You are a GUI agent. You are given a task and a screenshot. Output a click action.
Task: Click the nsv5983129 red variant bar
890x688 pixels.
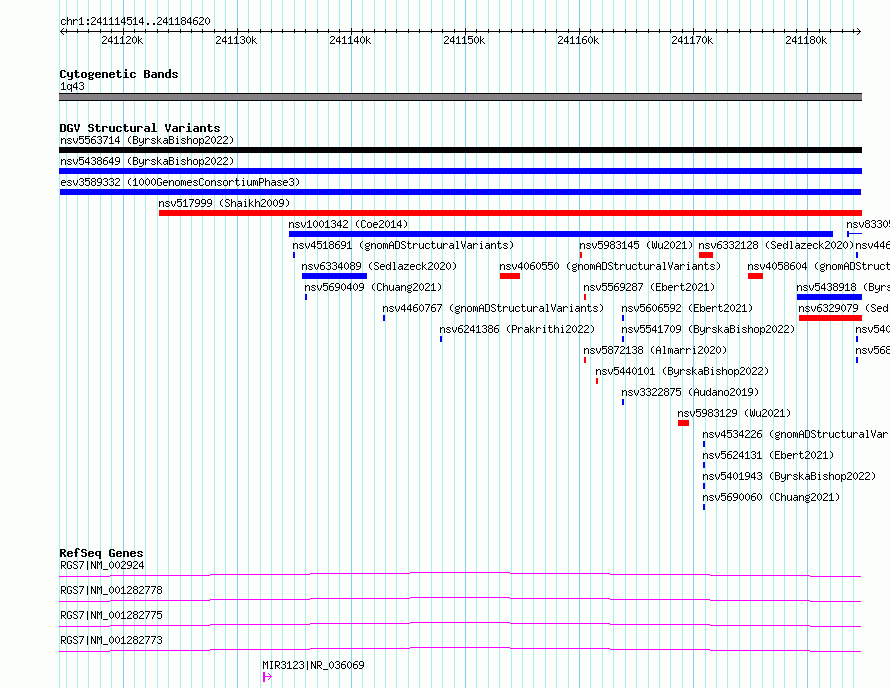(683, 423)
